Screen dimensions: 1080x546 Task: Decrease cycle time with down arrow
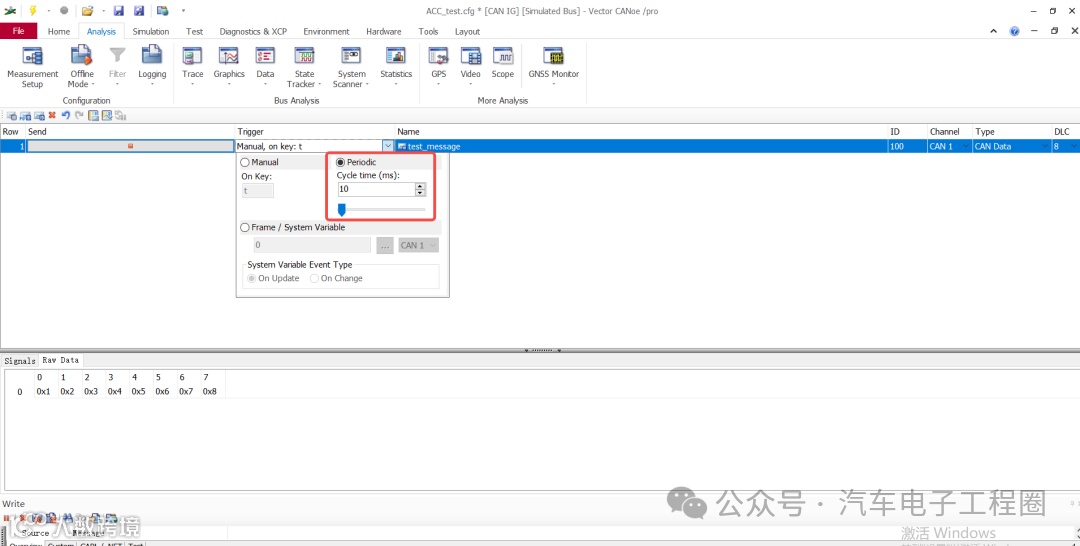tap(420, 192)
